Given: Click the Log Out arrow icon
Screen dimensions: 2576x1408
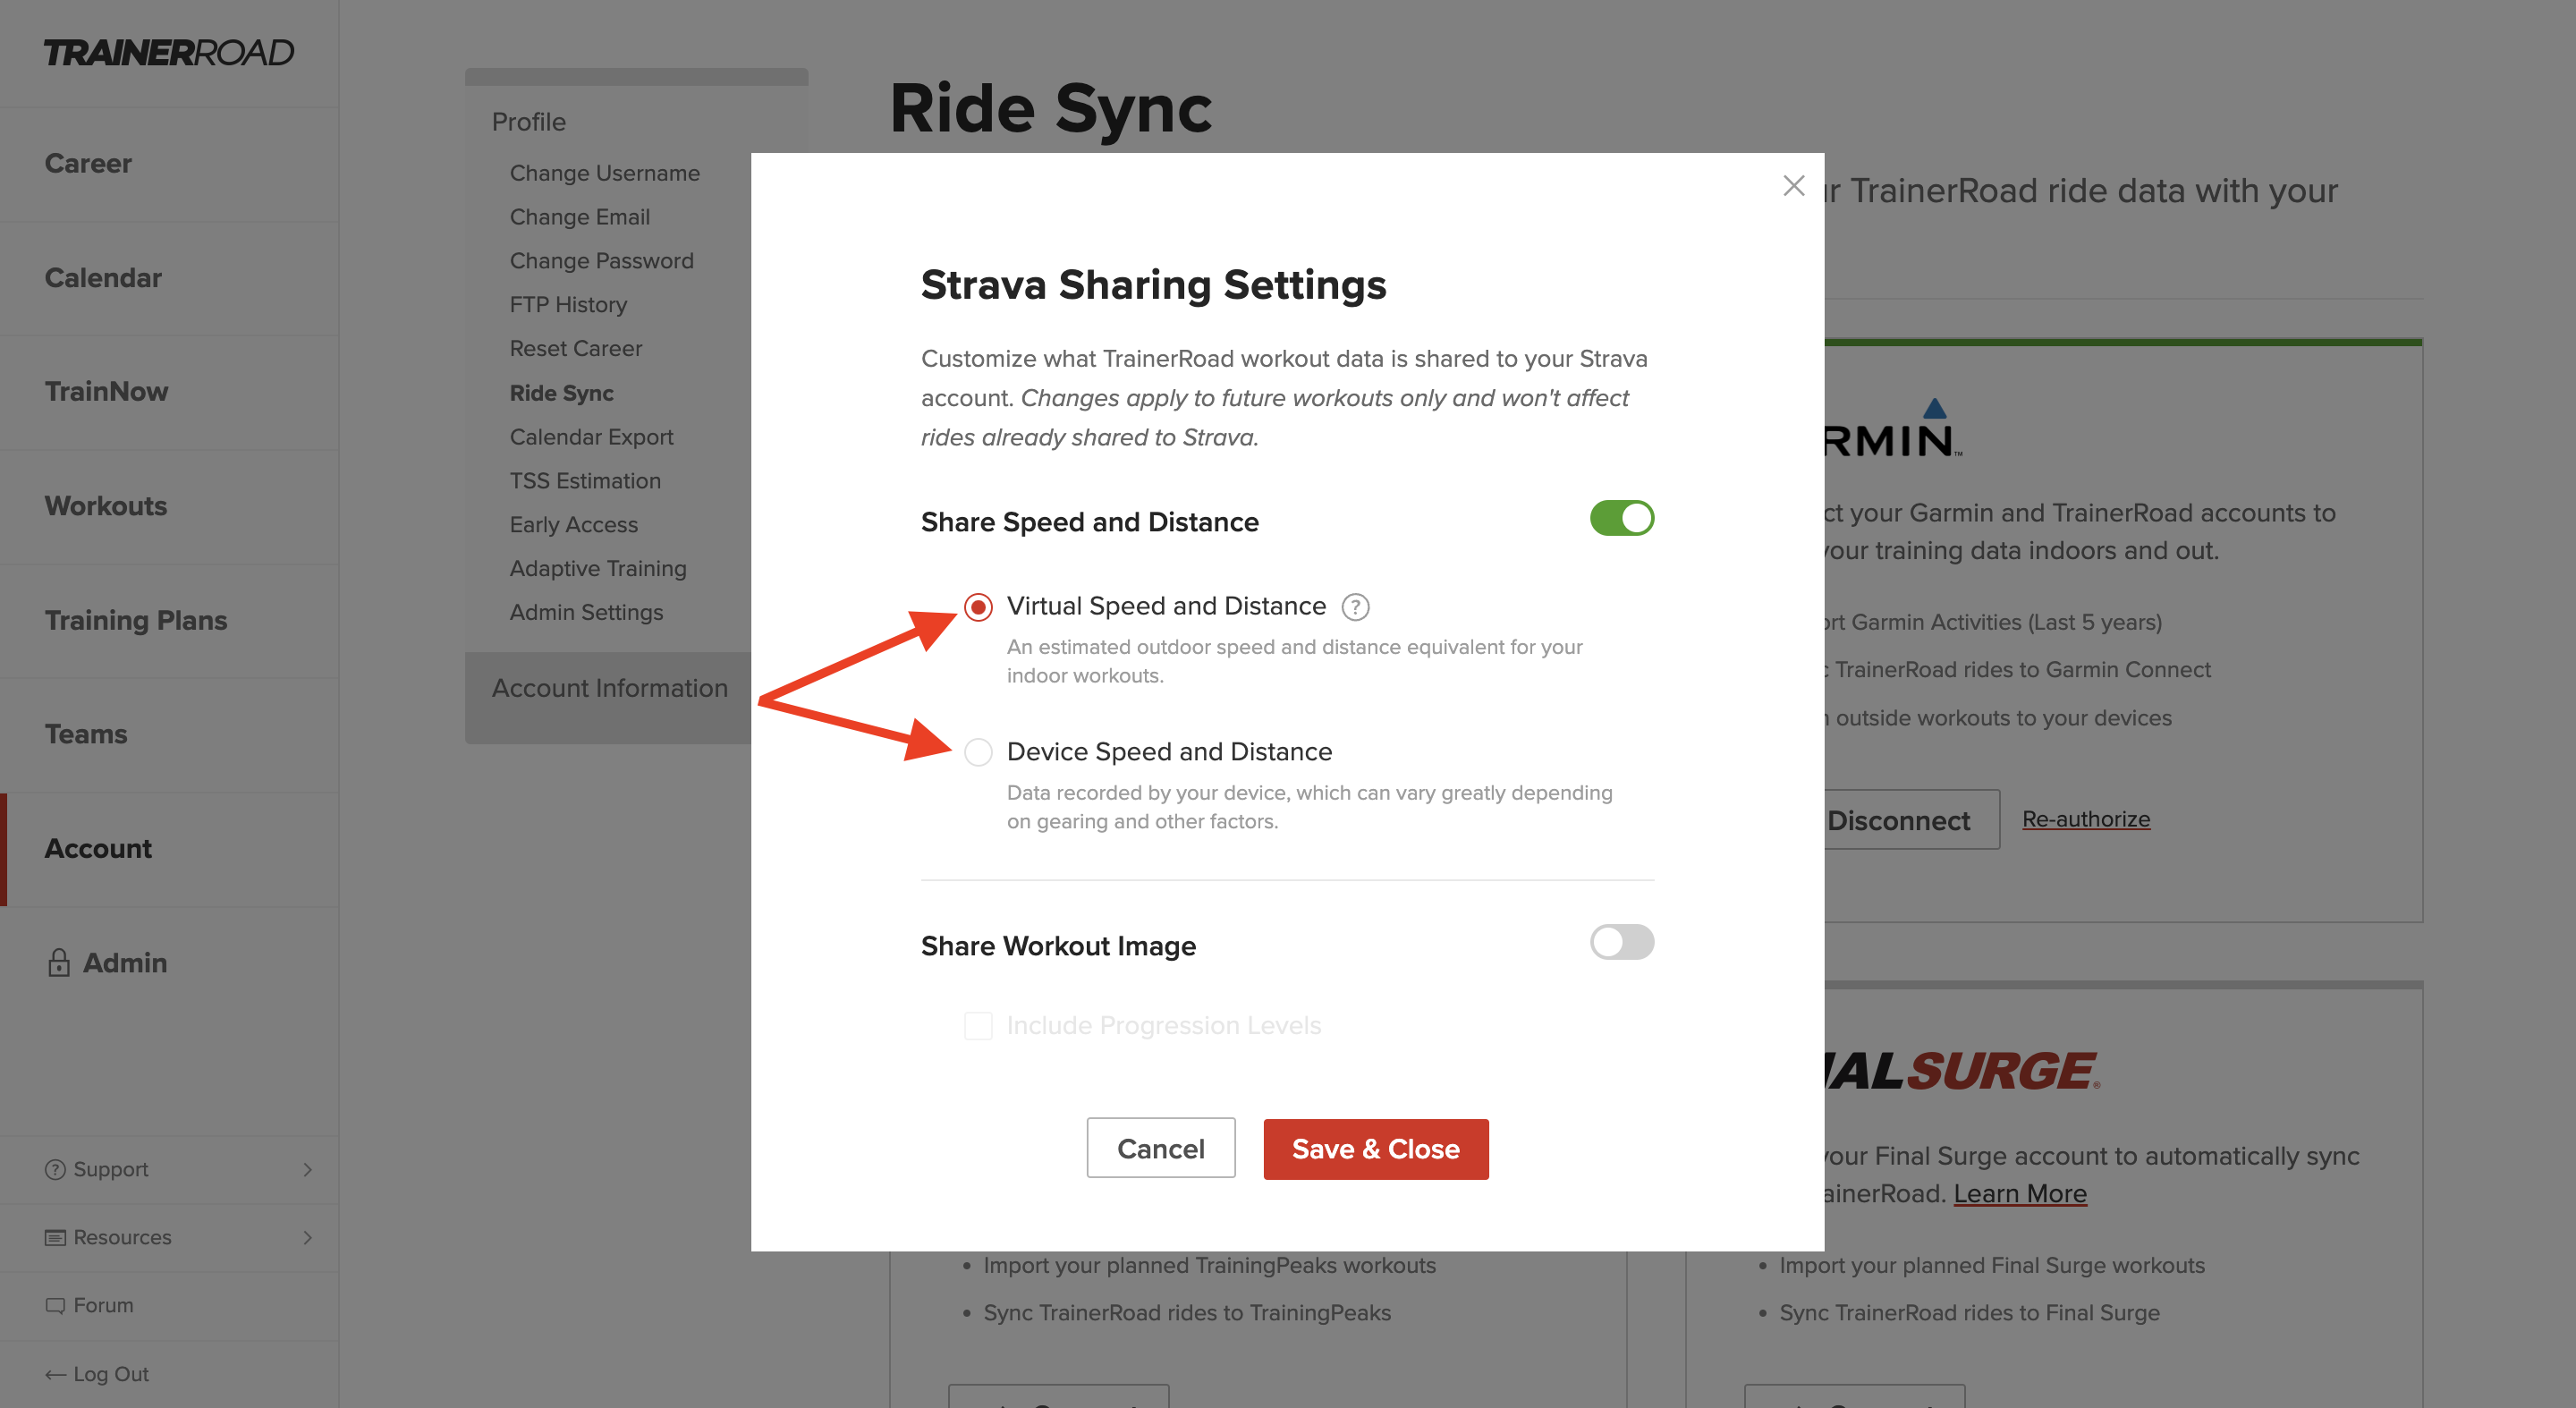Looking at the screenshot, I should coord(53,1373).
